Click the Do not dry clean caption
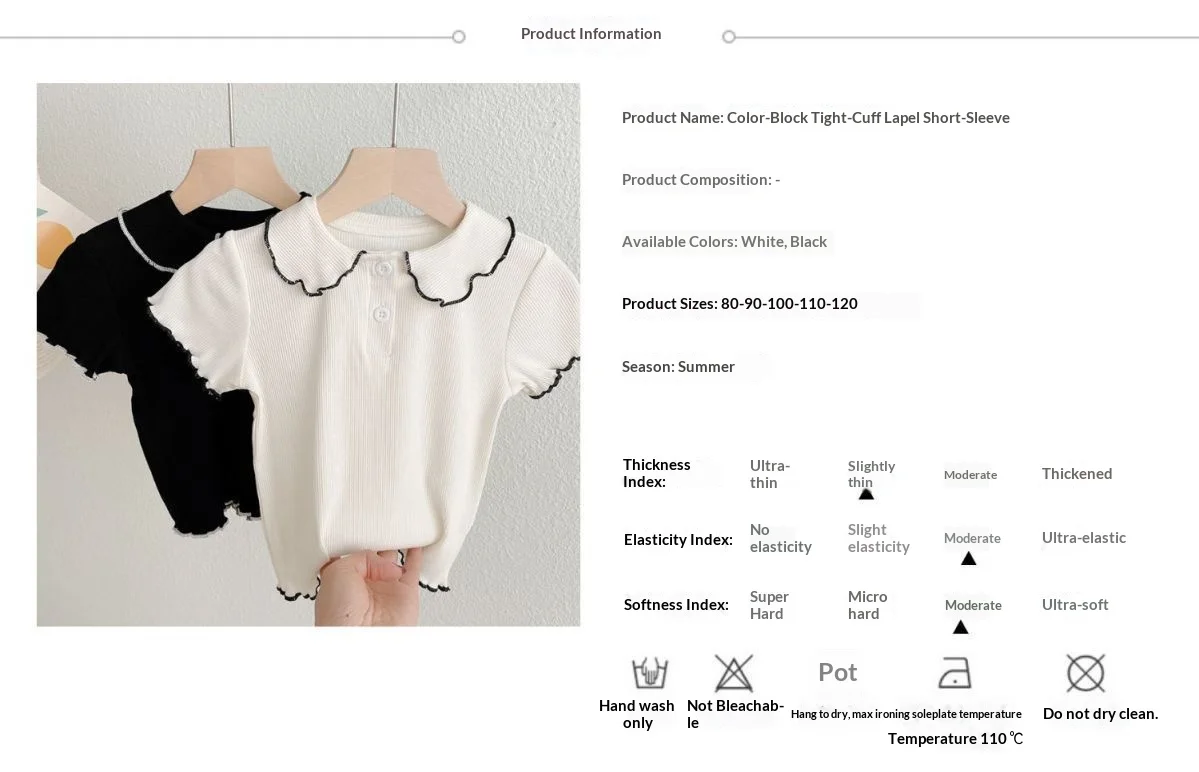The height and width of the screenshot is (772, 1199). click(x=1100, y=714)
